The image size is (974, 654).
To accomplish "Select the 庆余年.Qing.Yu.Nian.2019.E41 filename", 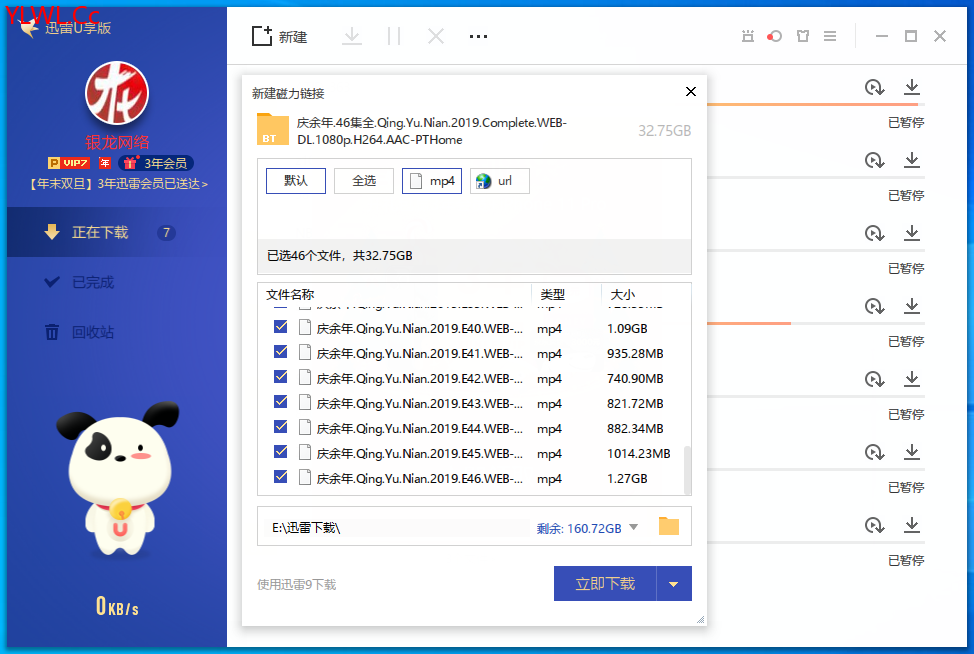I will pos(420,353).
